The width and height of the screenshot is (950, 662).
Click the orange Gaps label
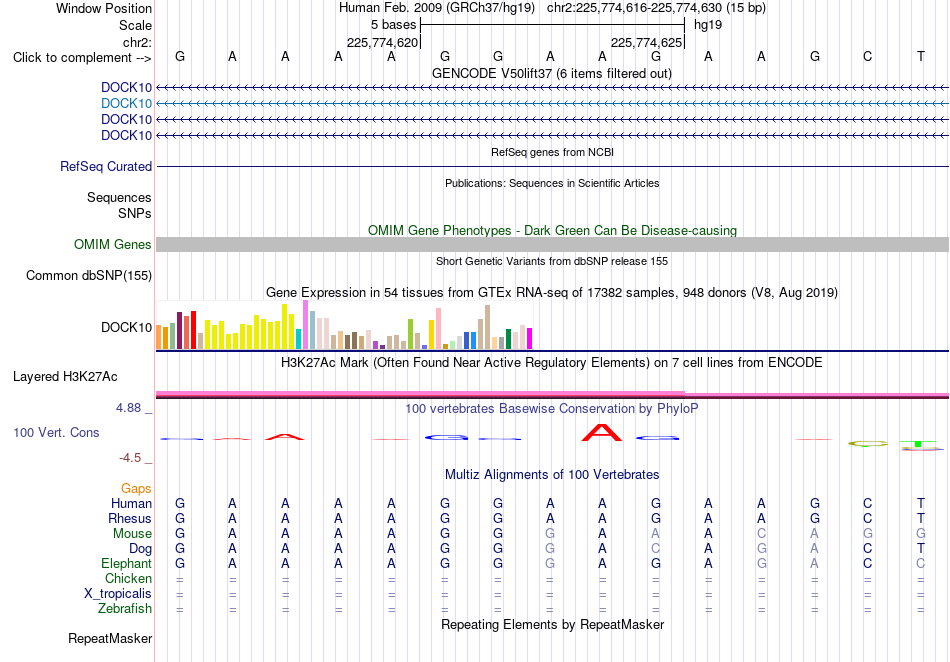136,489
